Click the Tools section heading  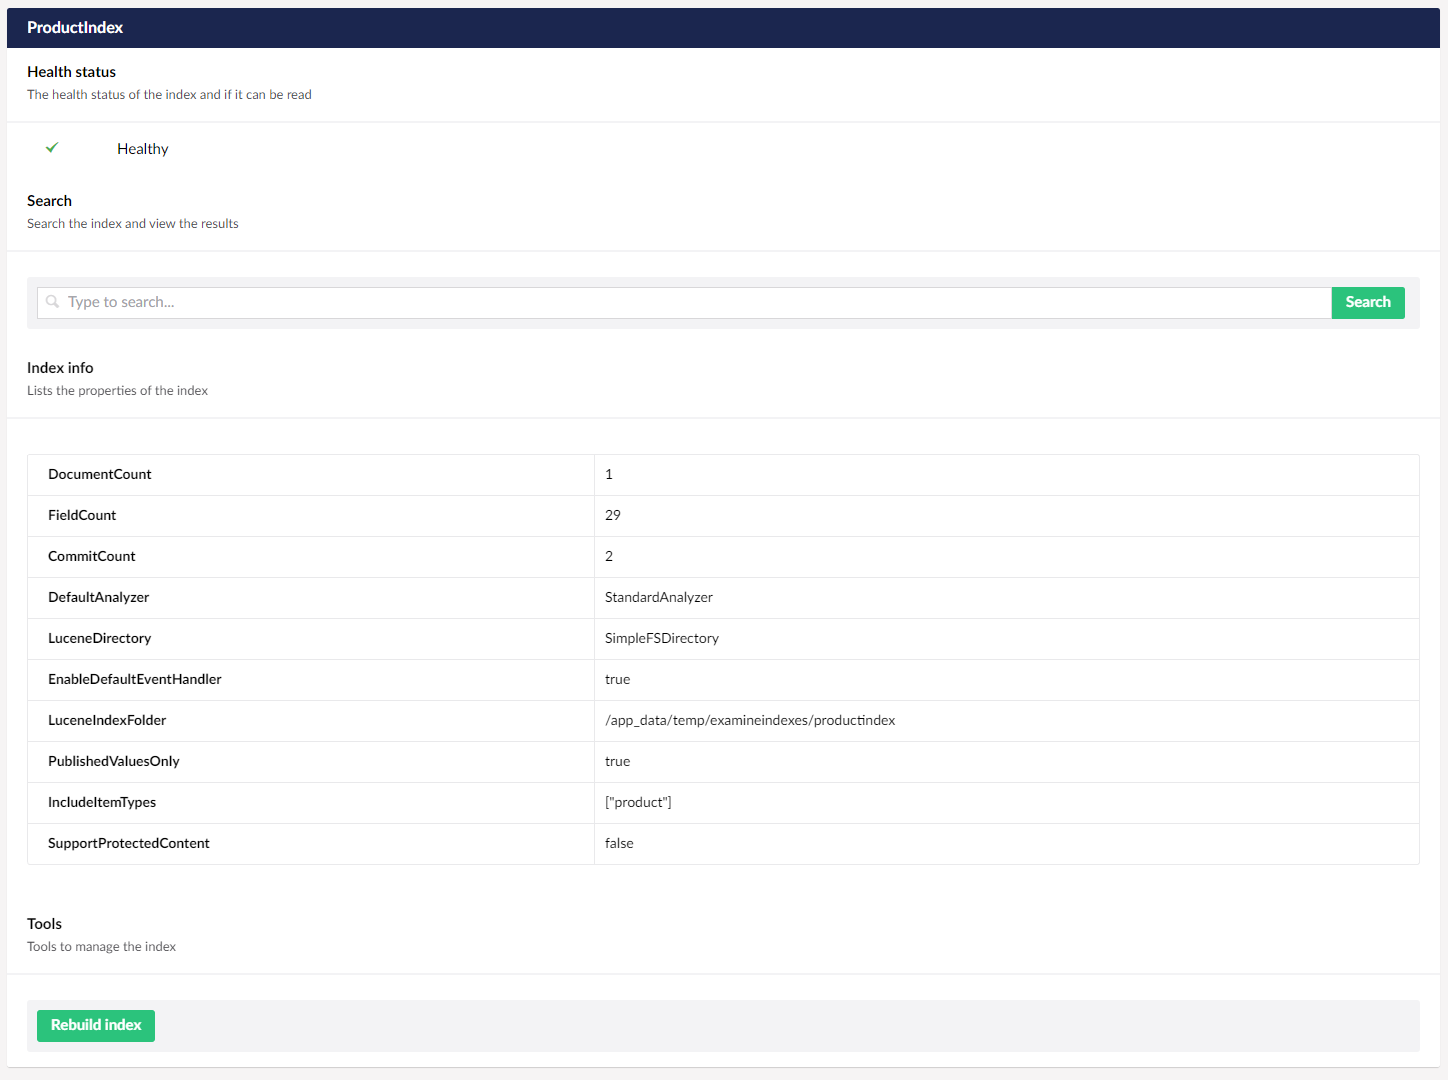[x=44, y=924]
